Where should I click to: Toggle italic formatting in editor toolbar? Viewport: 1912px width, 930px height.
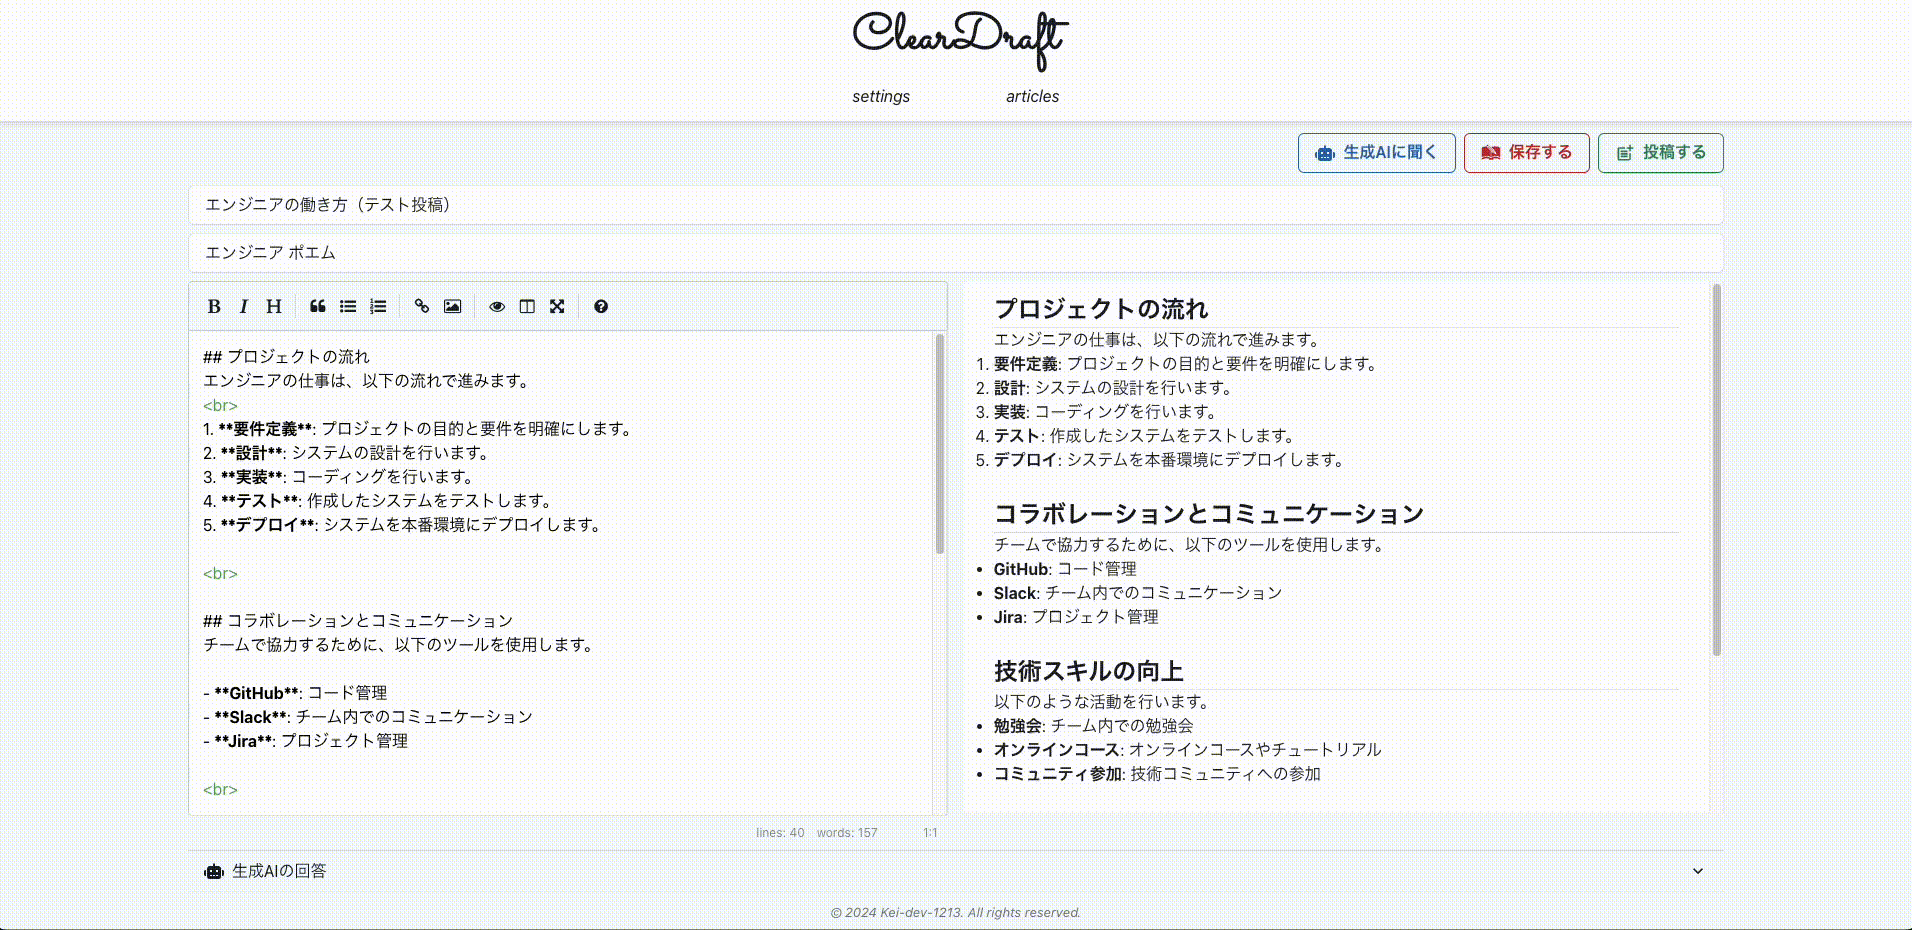tap(243, 307)
